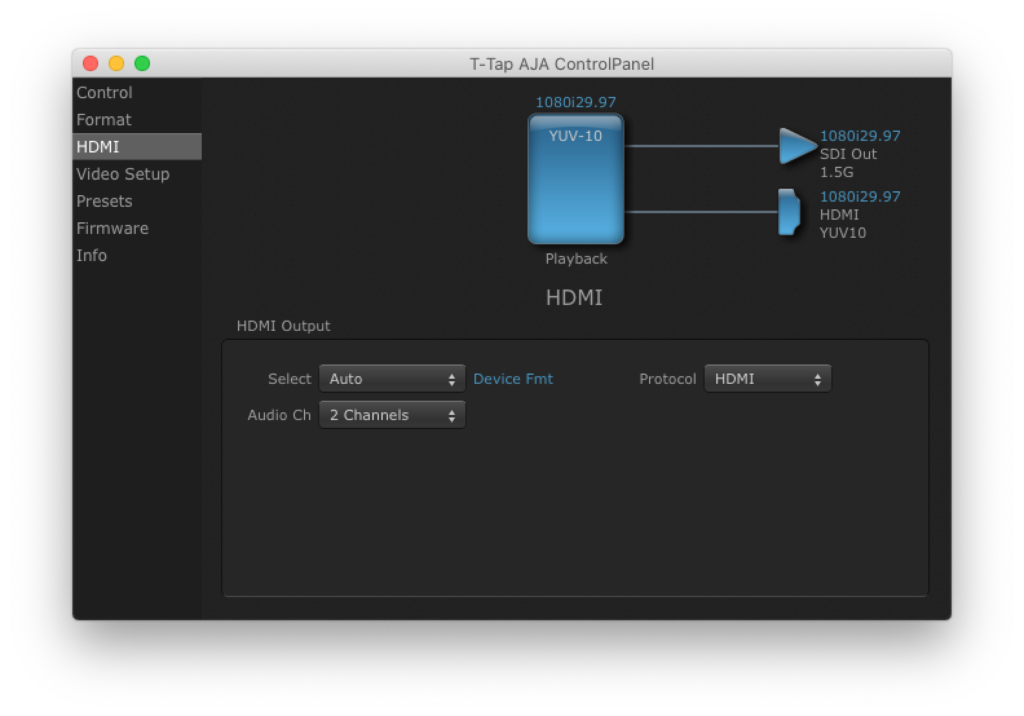Close the window with the red button
This screenshot has width=1024, height=716.
[91, 63]
